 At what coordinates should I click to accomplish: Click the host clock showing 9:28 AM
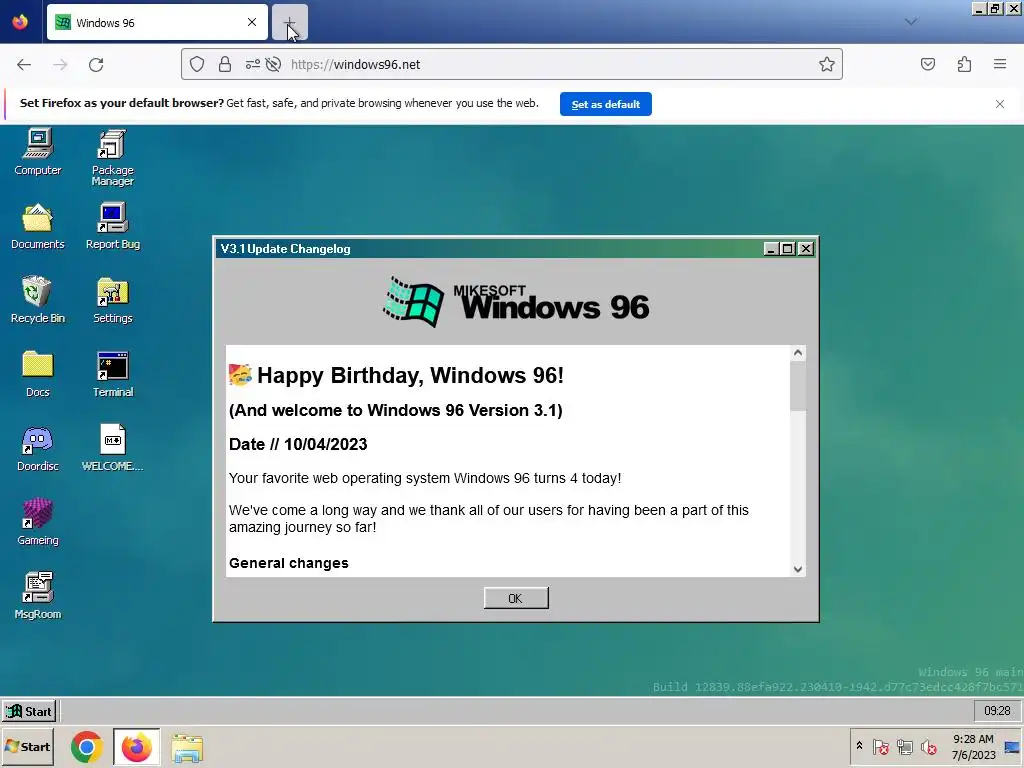pyautogui.click(x=973, y=746)
